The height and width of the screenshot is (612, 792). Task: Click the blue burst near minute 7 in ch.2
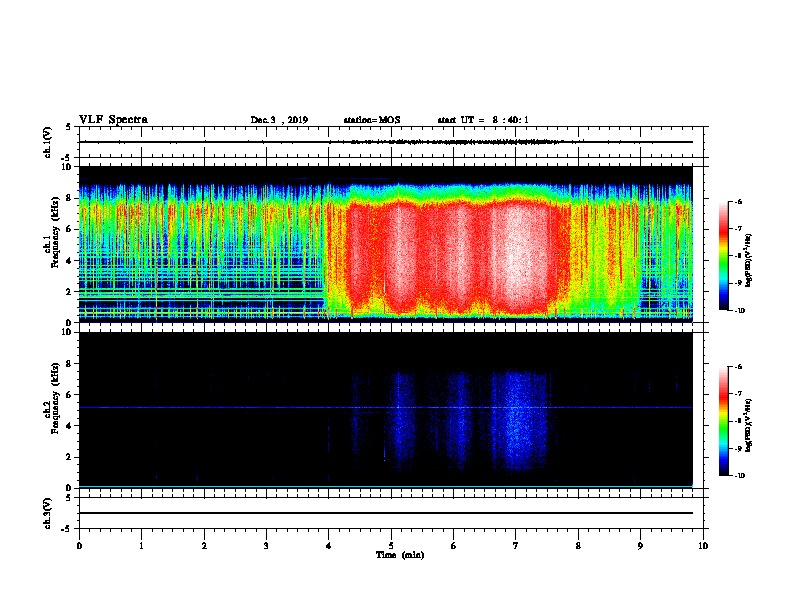pos(520,422)
